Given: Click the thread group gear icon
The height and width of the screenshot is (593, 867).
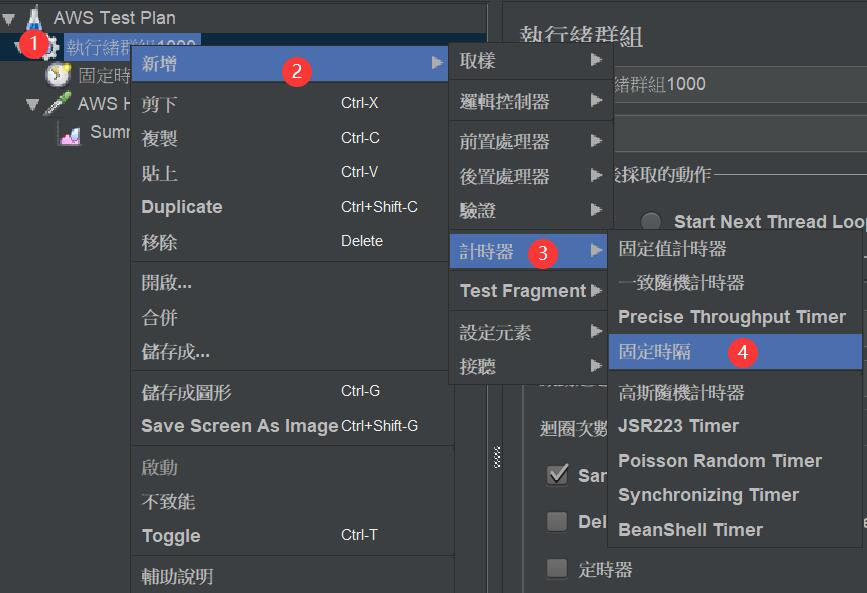Looking at the screenshot, I should [50, 47].
